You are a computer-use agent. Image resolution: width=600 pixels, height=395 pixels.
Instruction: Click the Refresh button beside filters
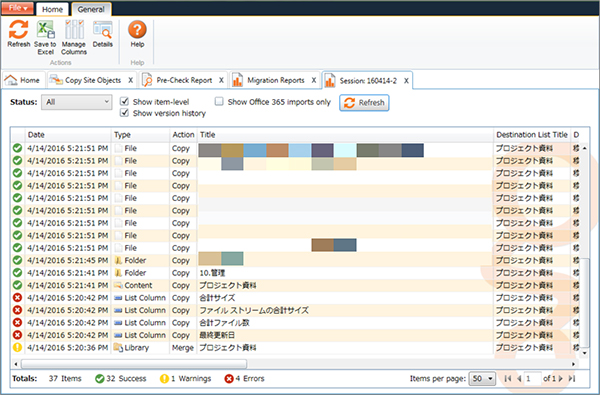(x=364, y=103)
